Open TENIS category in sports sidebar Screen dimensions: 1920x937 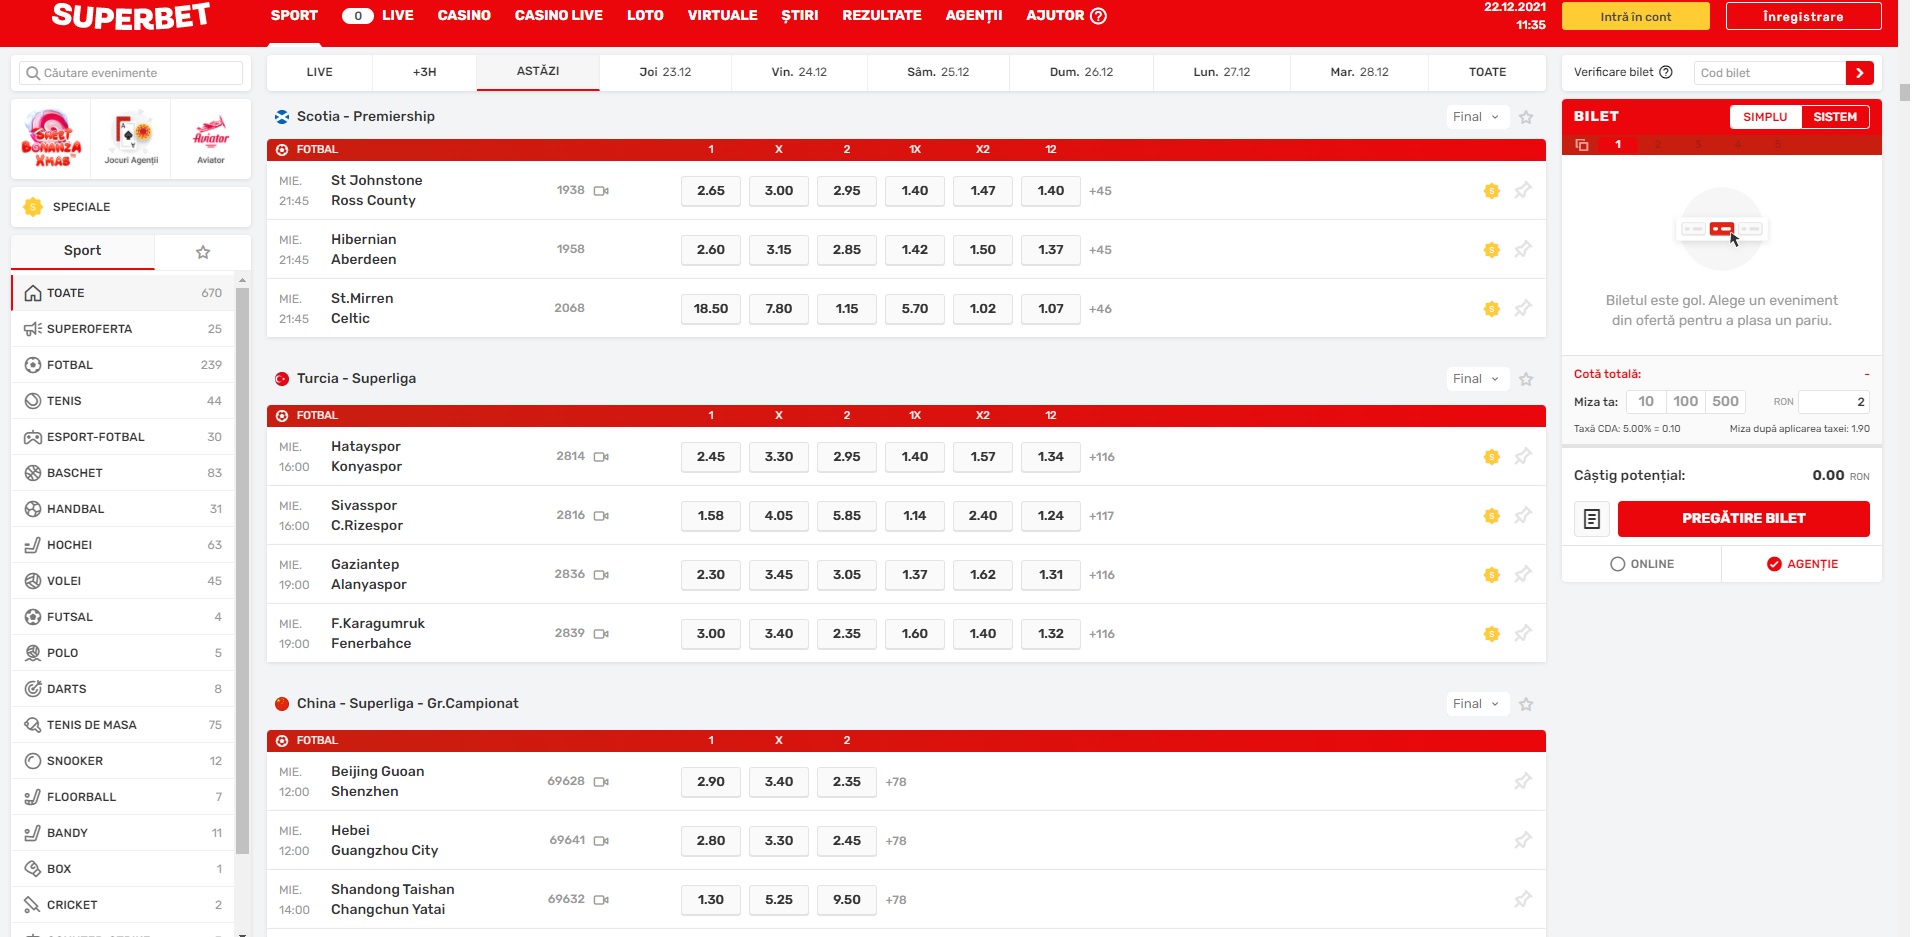[123, 401]
